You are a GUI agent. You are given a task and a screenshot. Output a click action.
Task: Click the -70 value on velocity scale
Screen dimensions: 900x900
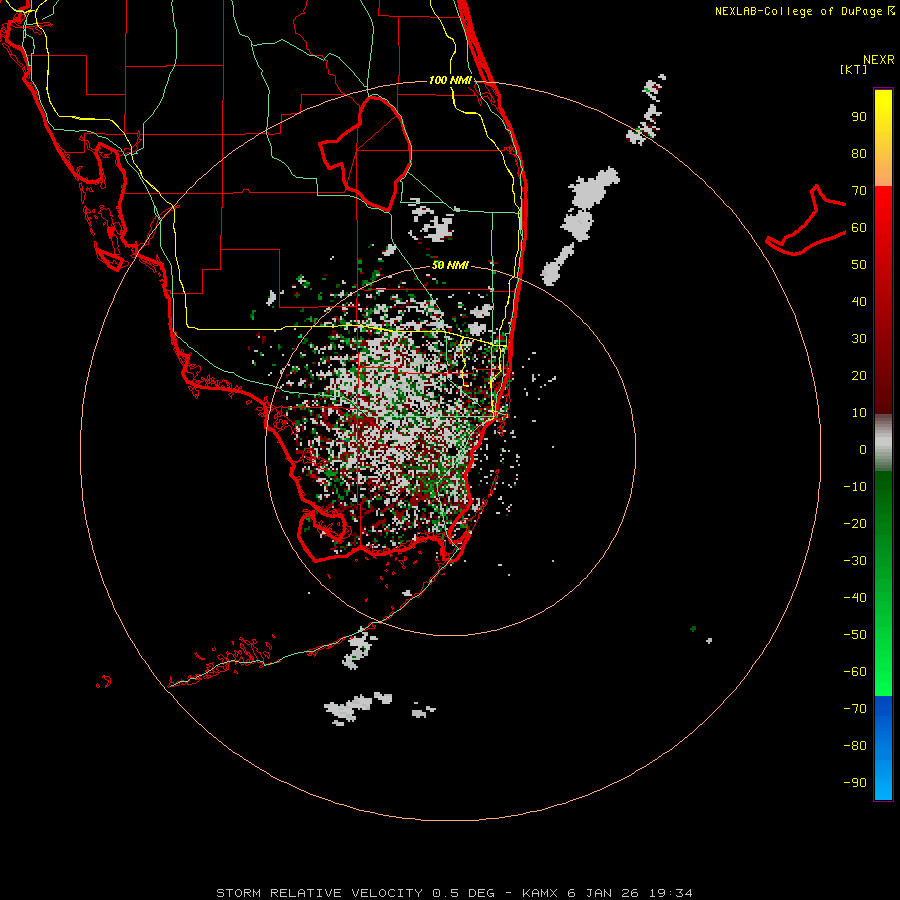pos(855,709)
